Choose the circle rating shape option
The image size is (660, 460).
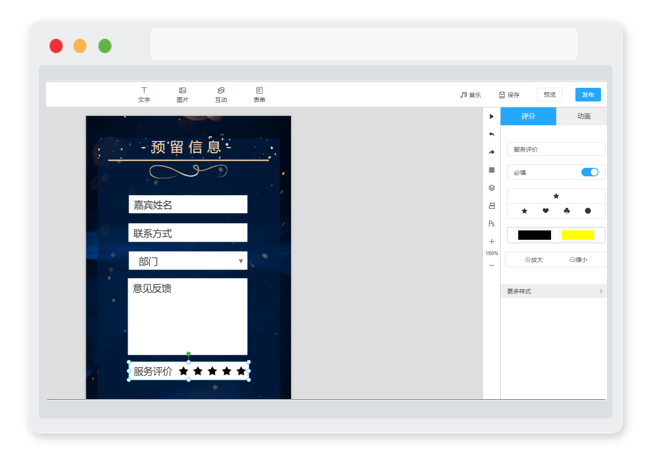click(588, 211)
